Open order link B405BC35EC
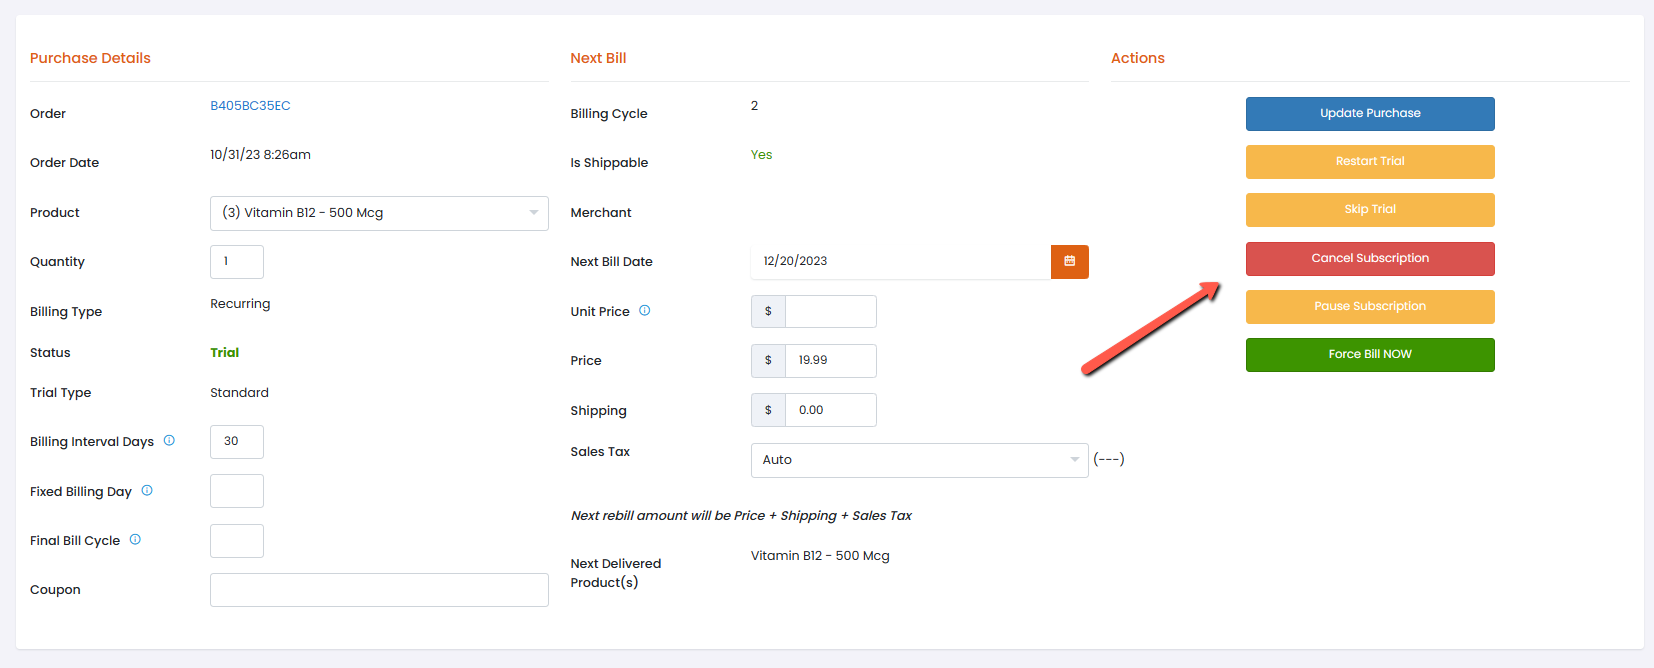The image size is (1654, 668). 250,106
